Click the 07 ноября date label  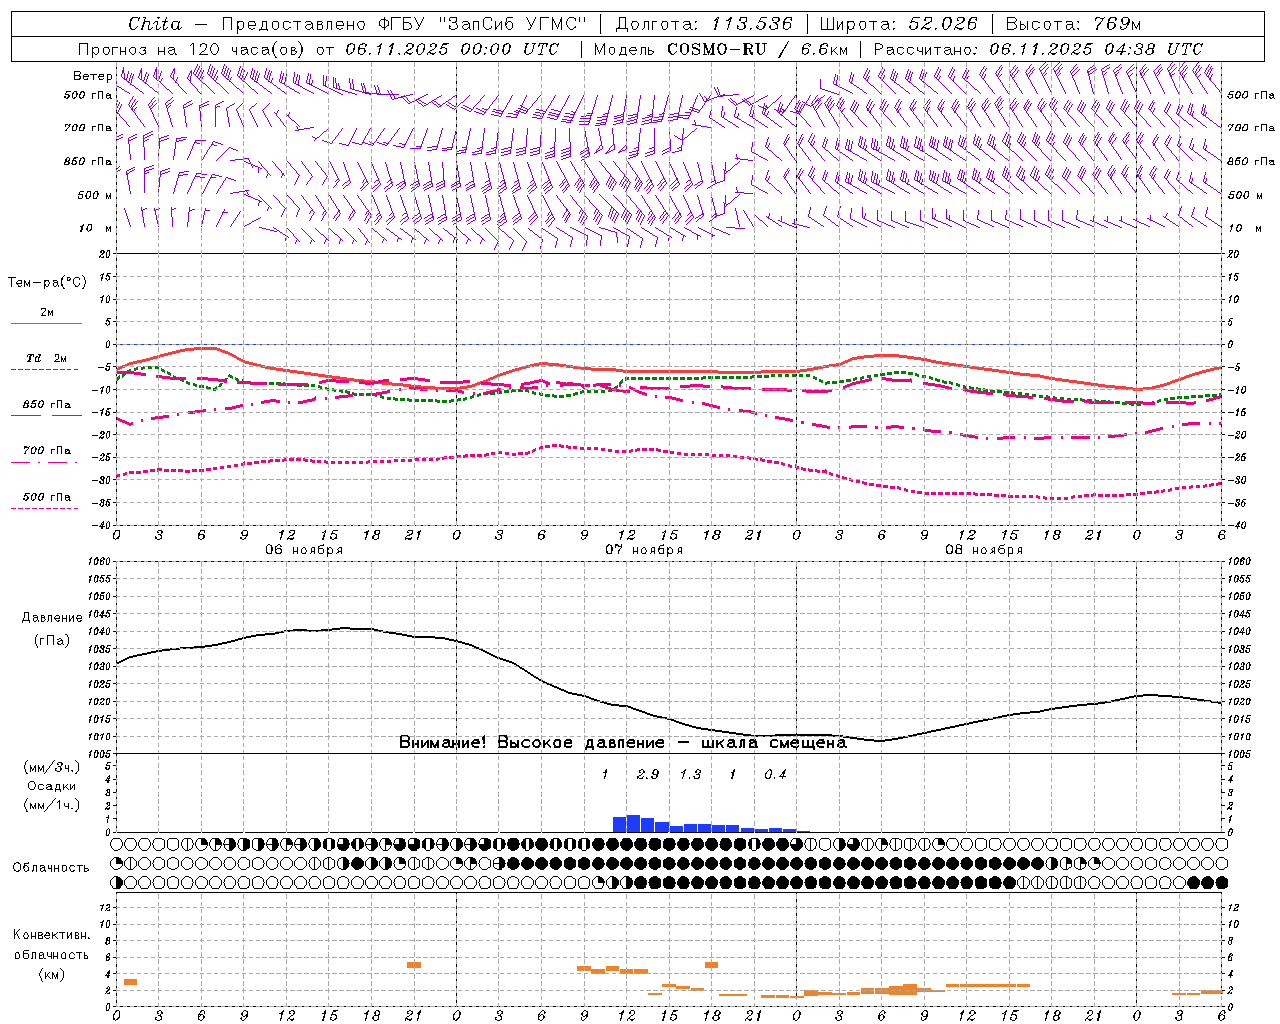[644, 550]
